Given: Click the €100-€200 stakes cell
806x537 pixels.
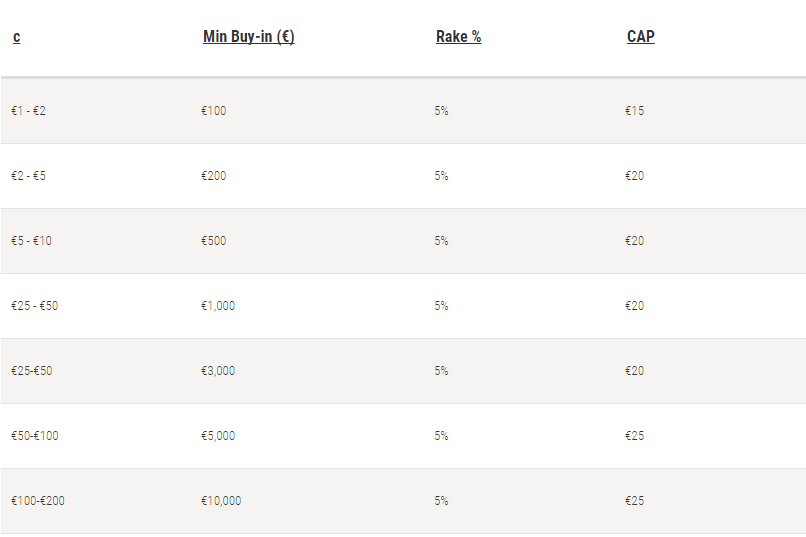Looking at the screenshot, I should coord(38,501).
